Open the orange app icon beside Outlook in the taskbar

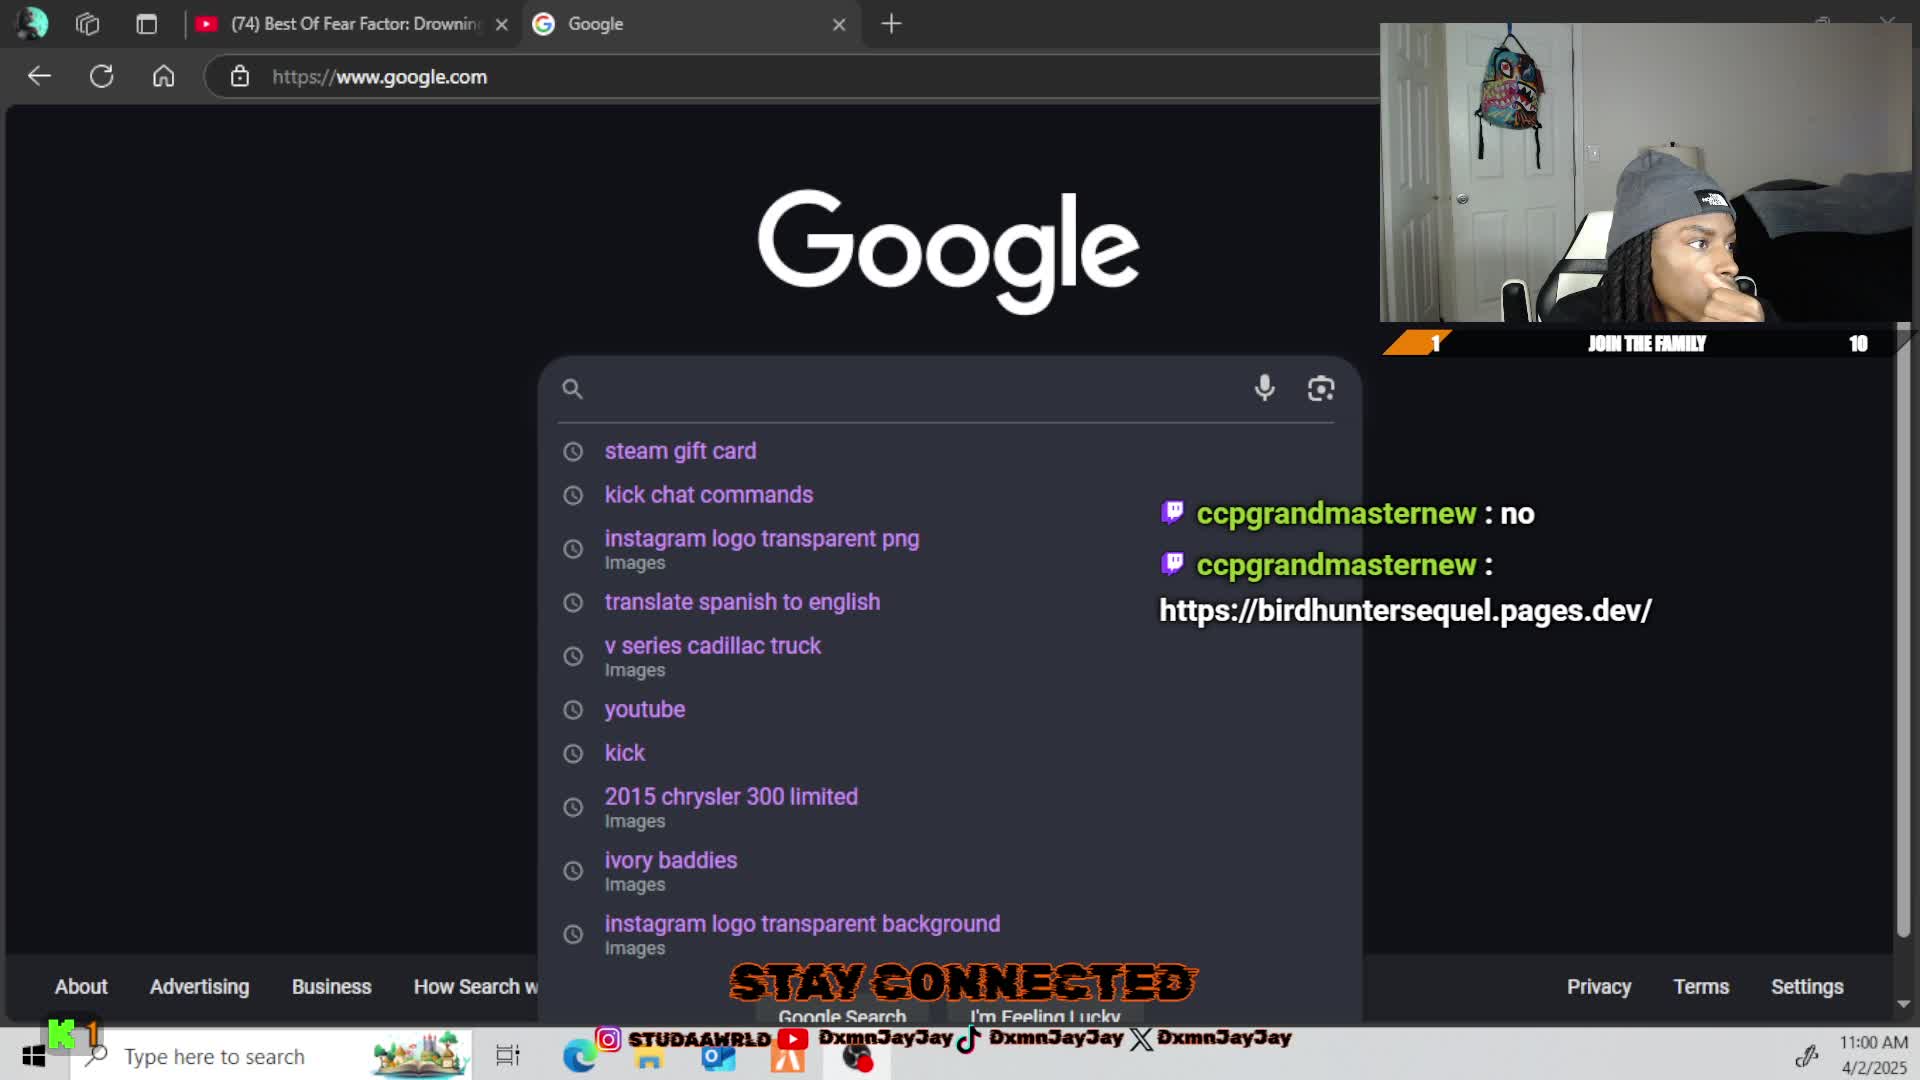(787, 1058)
